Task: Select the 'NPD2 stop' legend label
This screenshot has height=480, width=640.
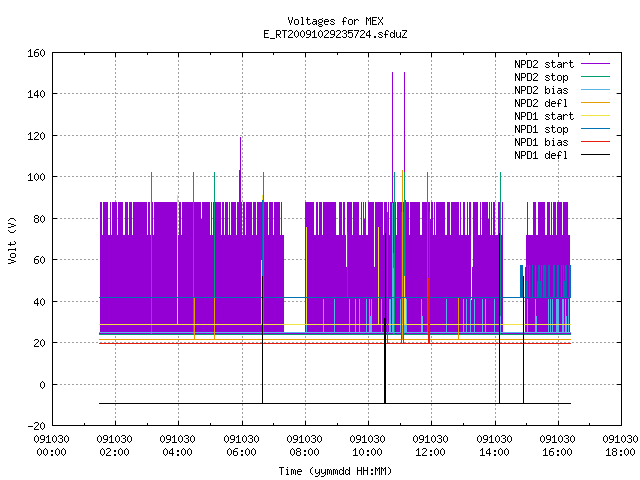Action: click(541, 77)
